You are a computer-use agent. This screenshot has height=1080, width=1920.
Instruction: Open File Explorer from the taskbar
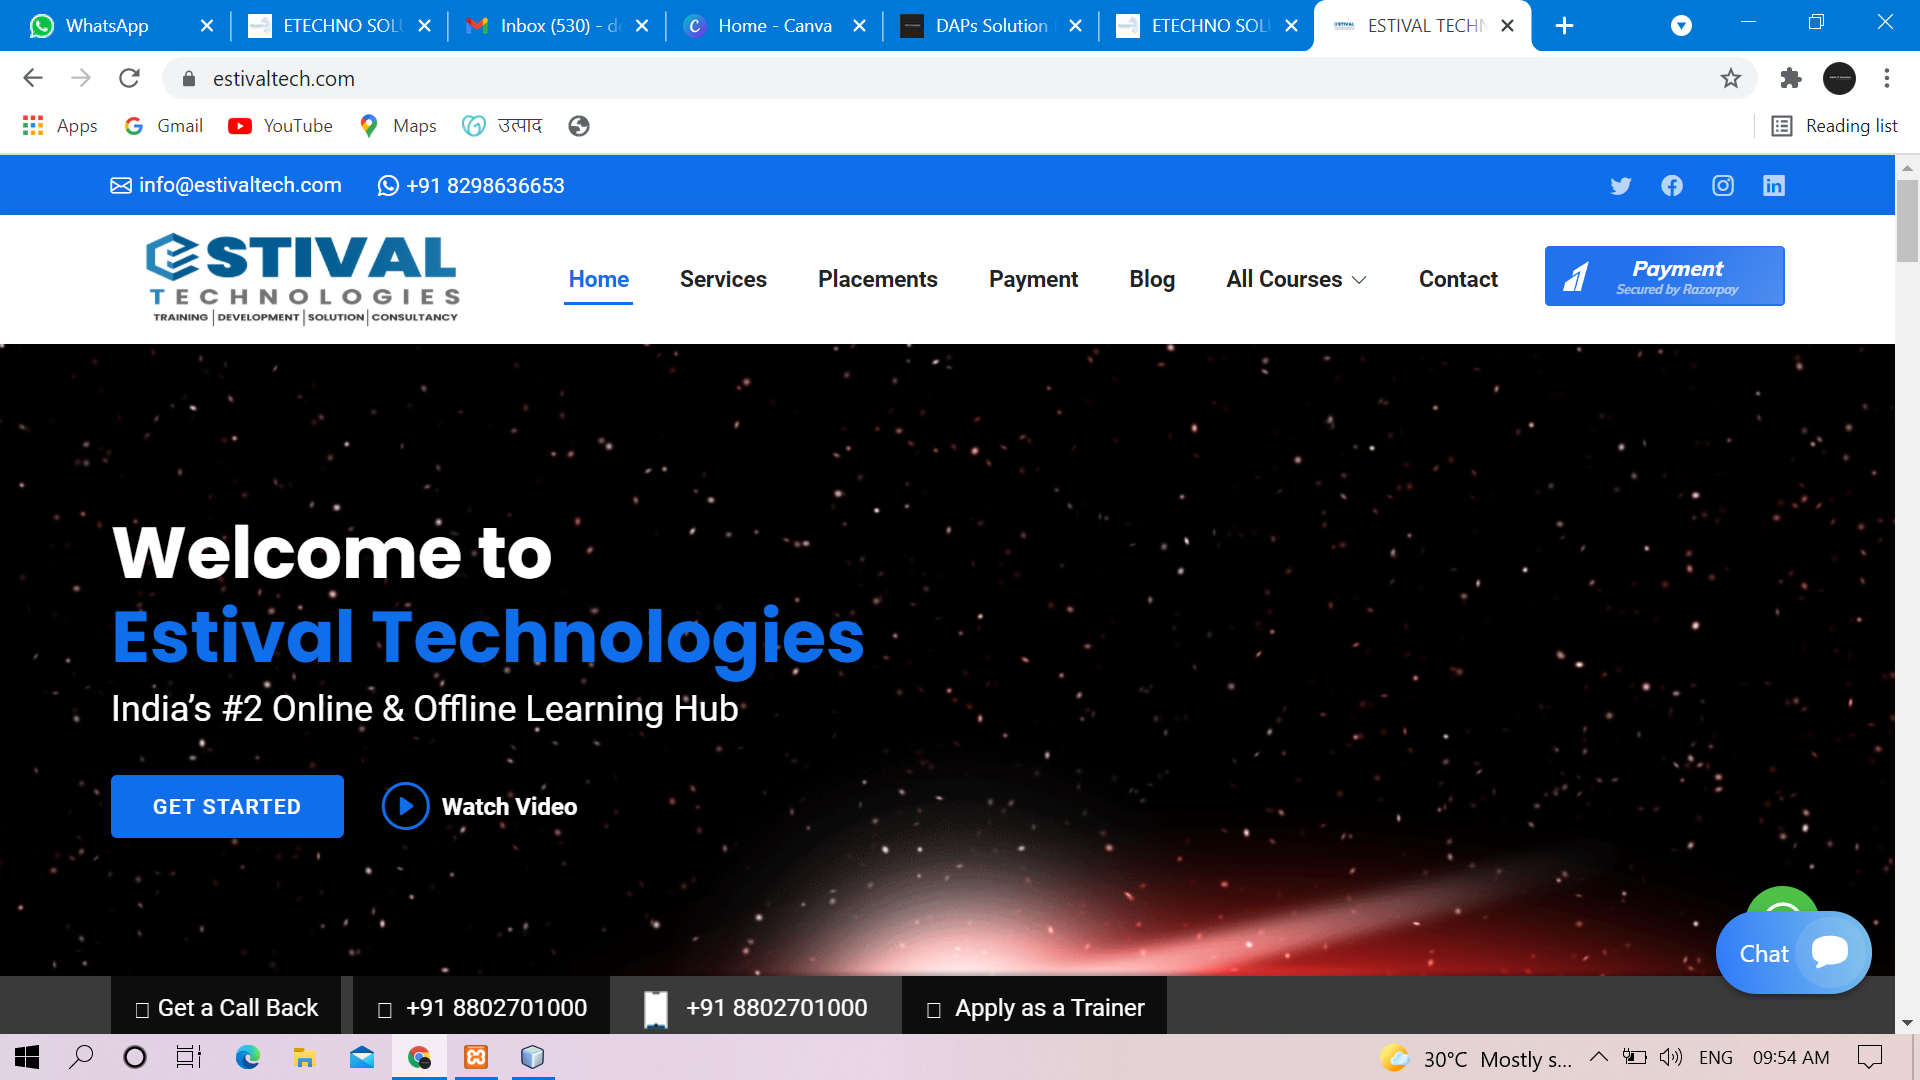tap(304, 1057)
